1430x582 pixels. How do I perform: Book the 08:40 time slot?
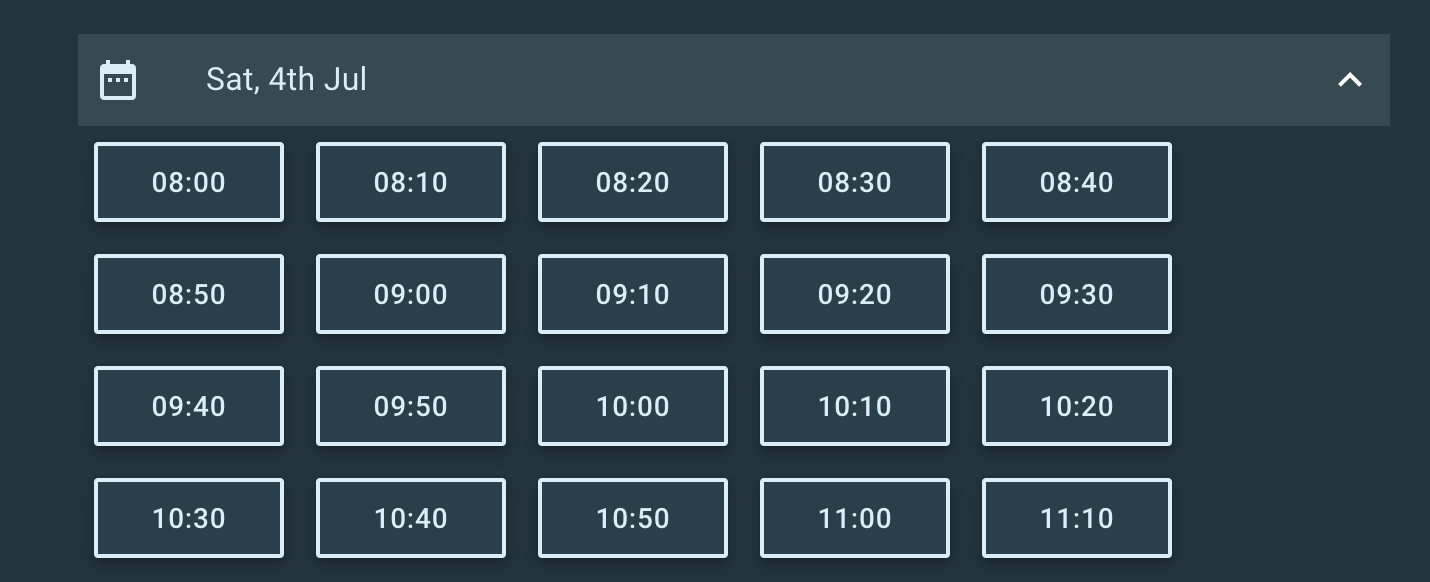pos(1077,182)
